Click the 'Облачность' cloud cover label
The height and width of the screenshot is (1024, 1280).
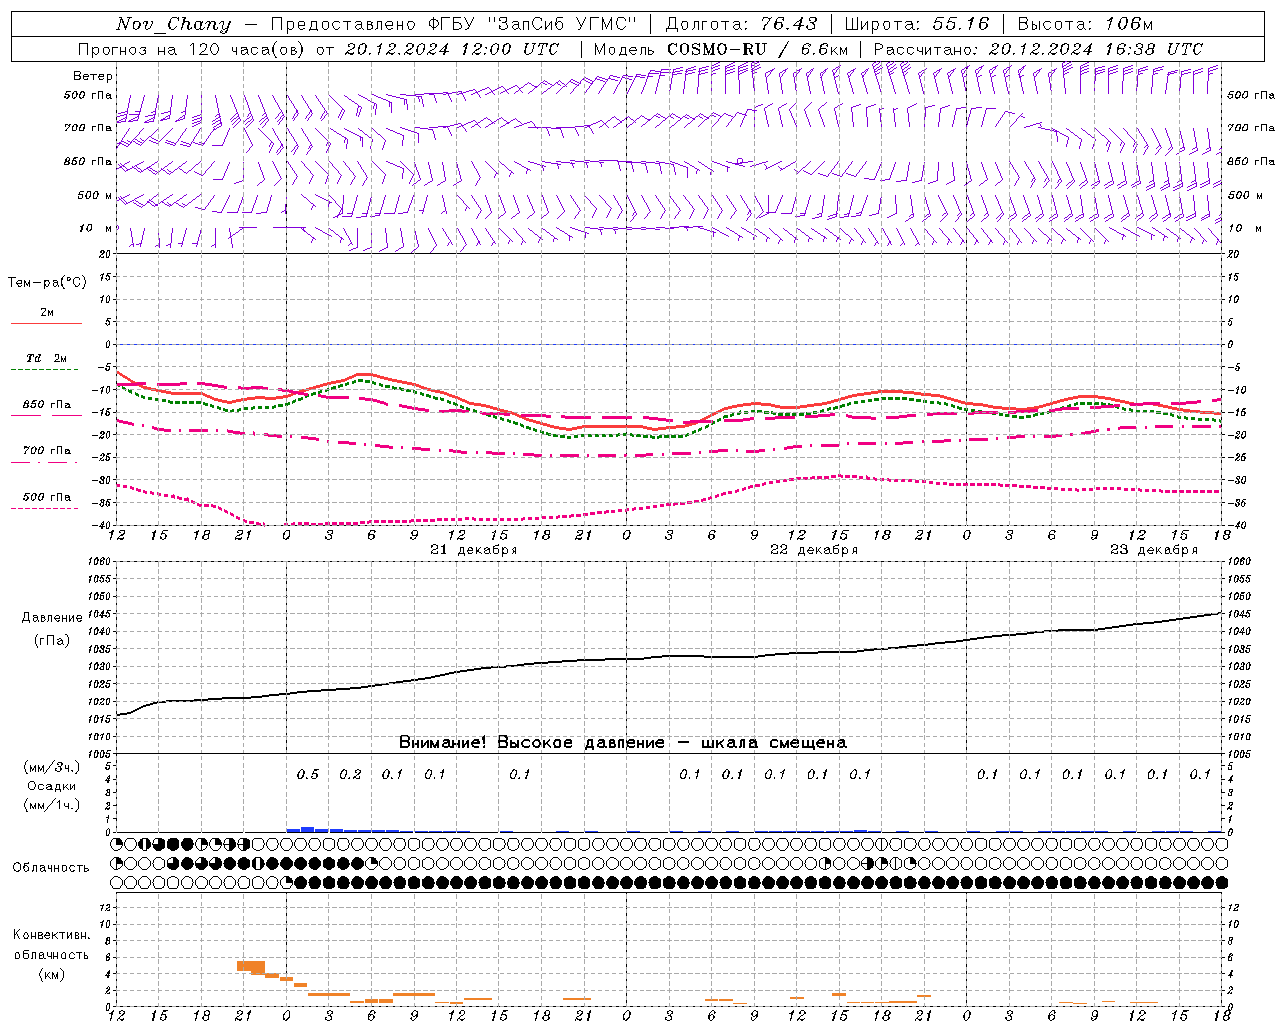pyautogui.click(x=51, y=868)
